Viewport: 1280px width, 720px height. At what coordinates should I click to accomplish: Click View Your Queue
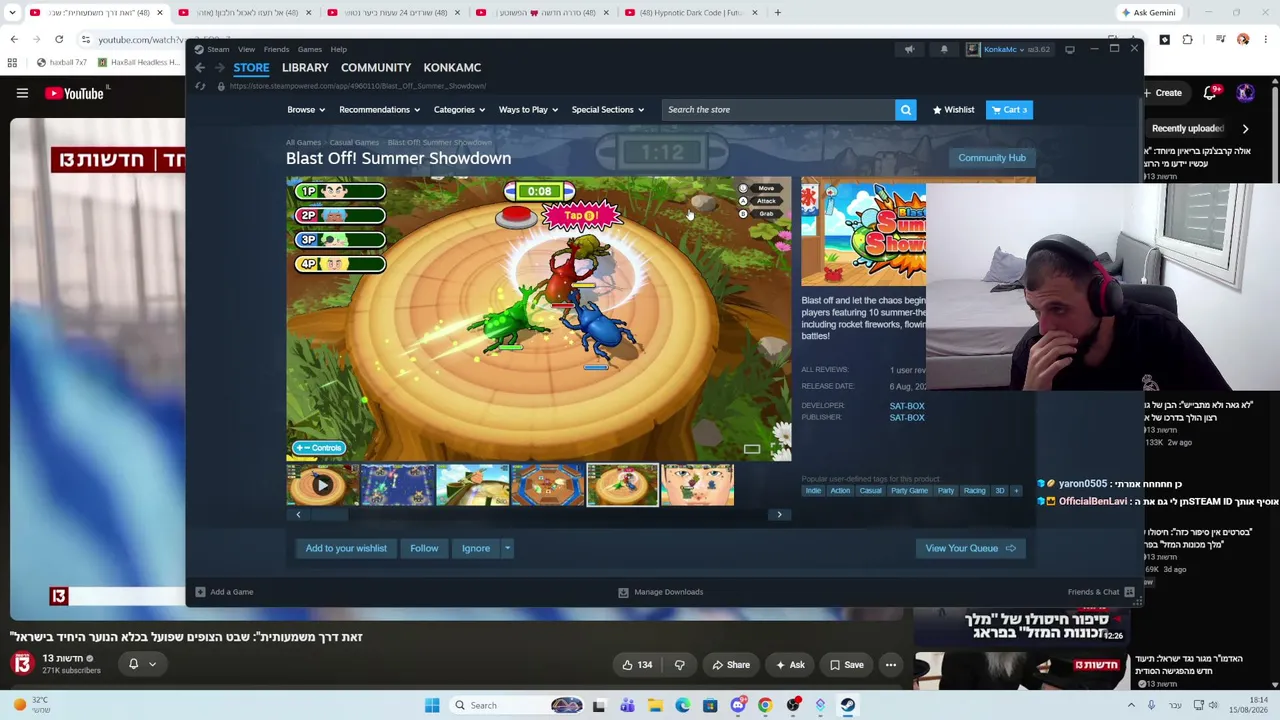coord(970,548)
